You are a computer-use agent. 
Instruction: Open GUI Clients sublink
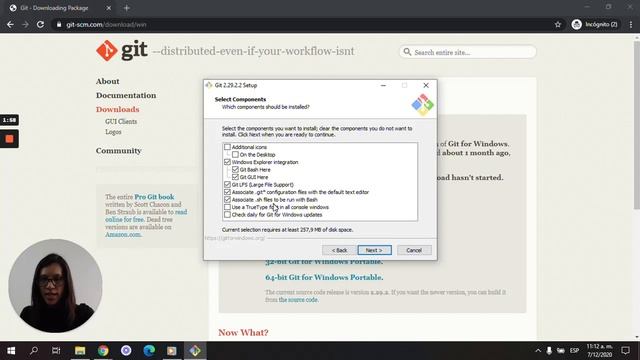point(121,122)
